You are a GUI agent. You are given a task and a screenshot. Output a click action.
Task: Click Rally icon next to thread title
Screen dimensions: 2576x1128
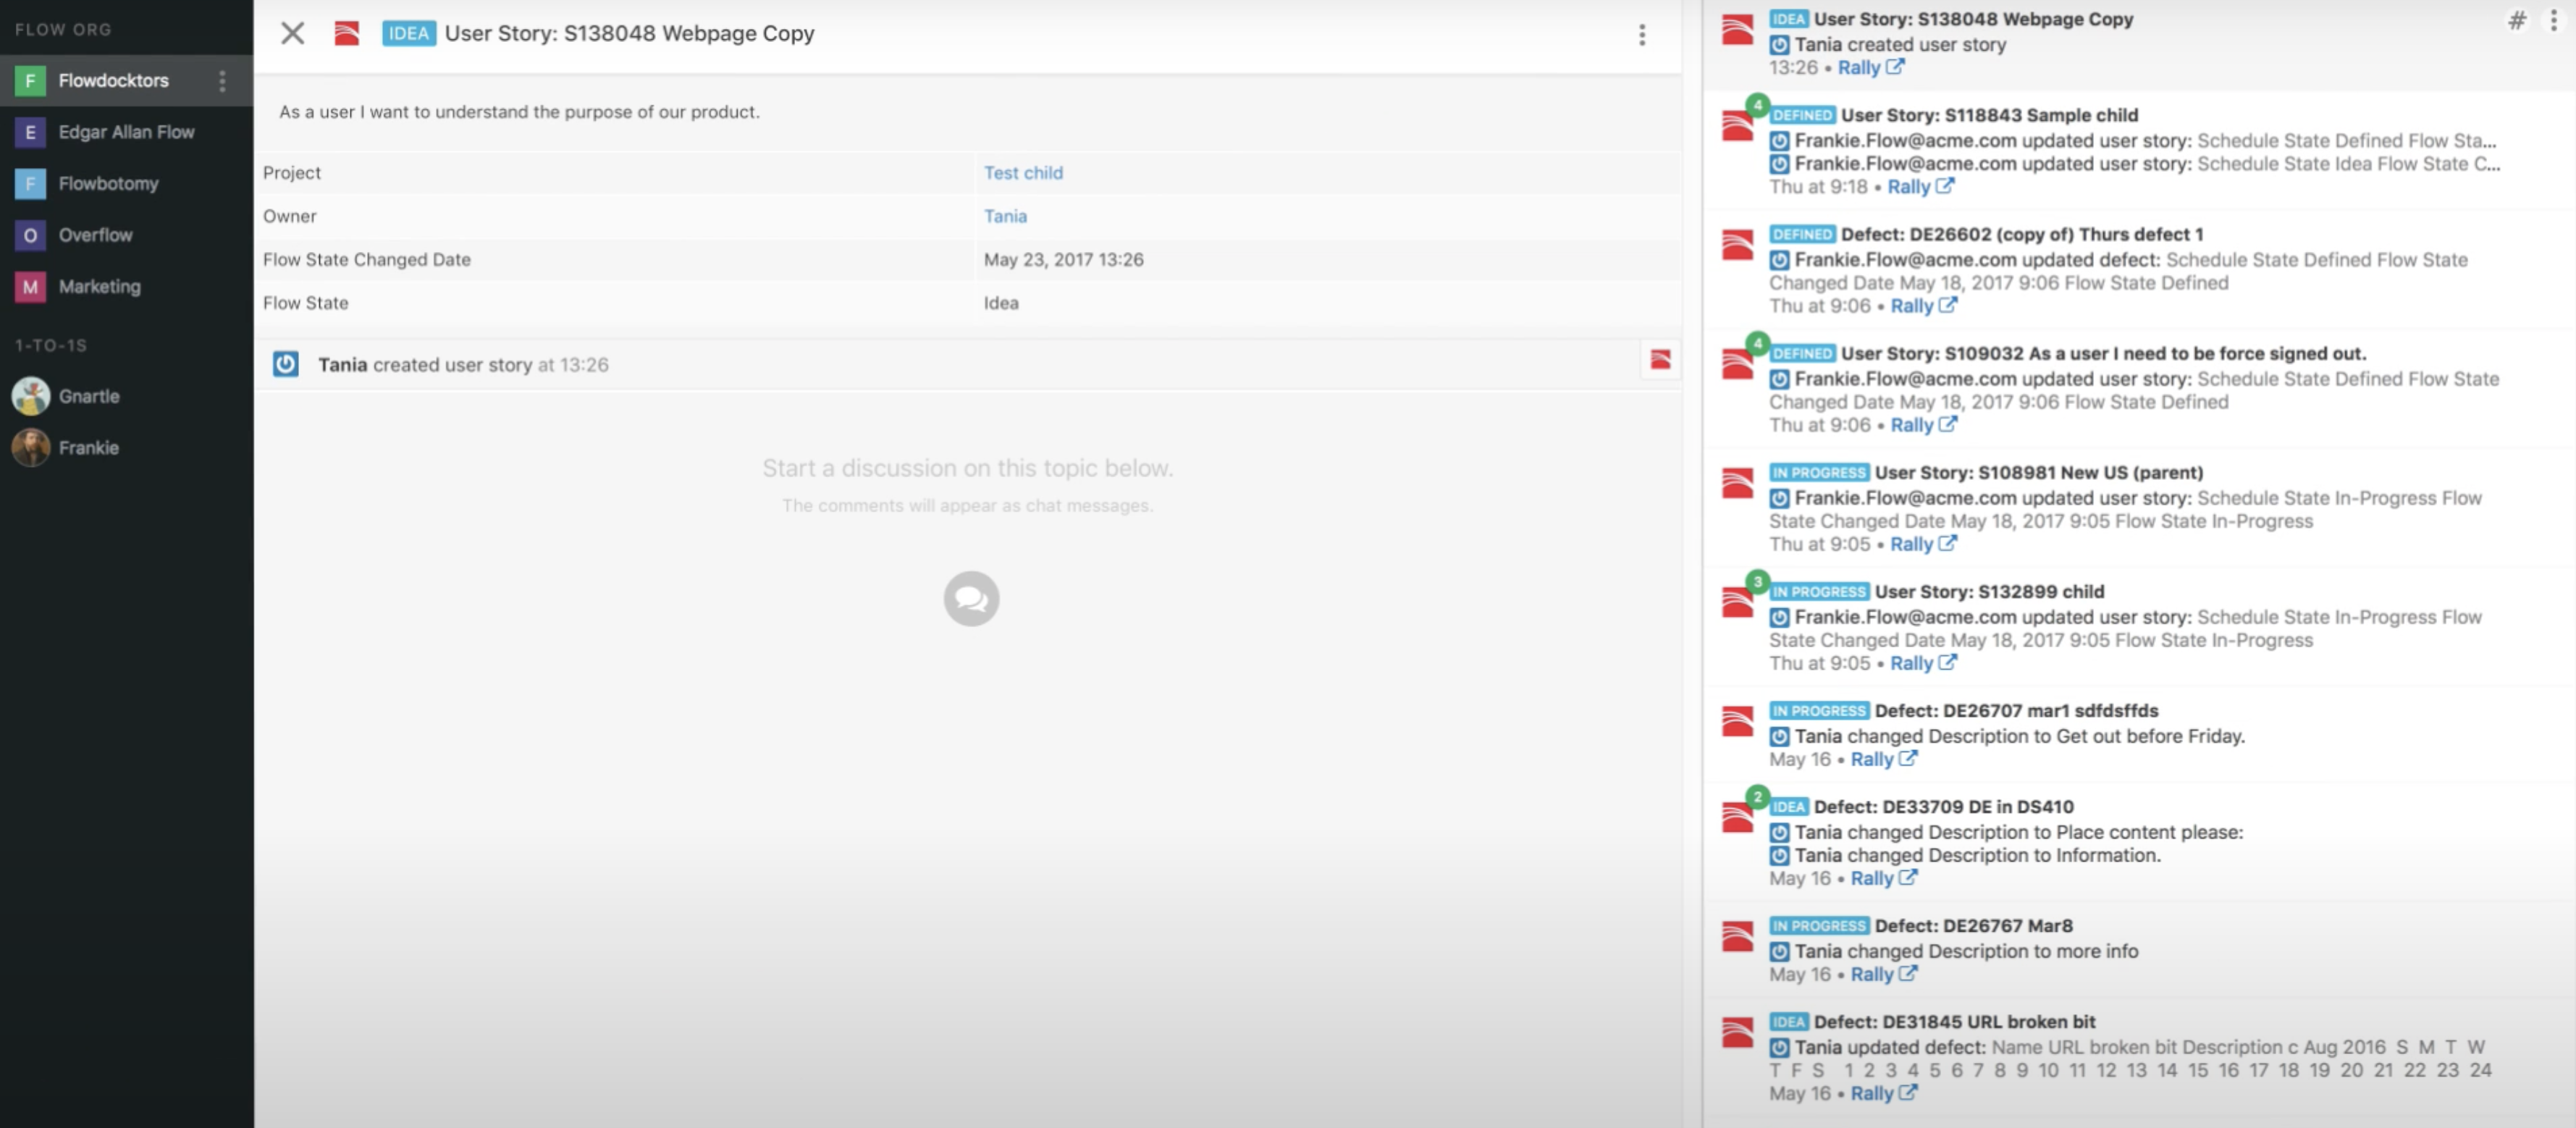pos(346,33)
